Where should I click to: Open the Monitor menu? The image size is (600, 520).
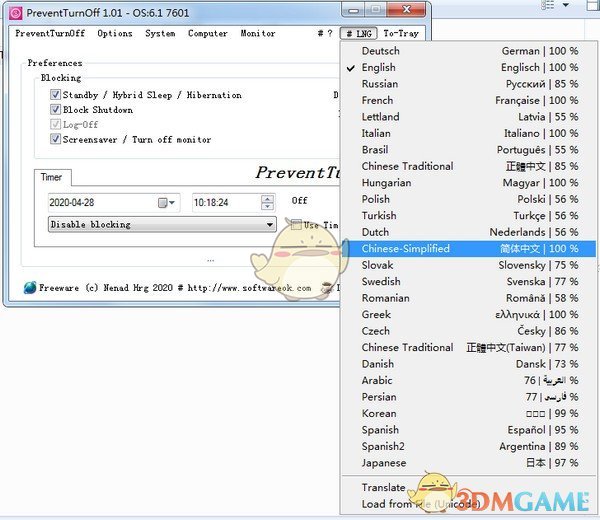(x=258, y=34)
